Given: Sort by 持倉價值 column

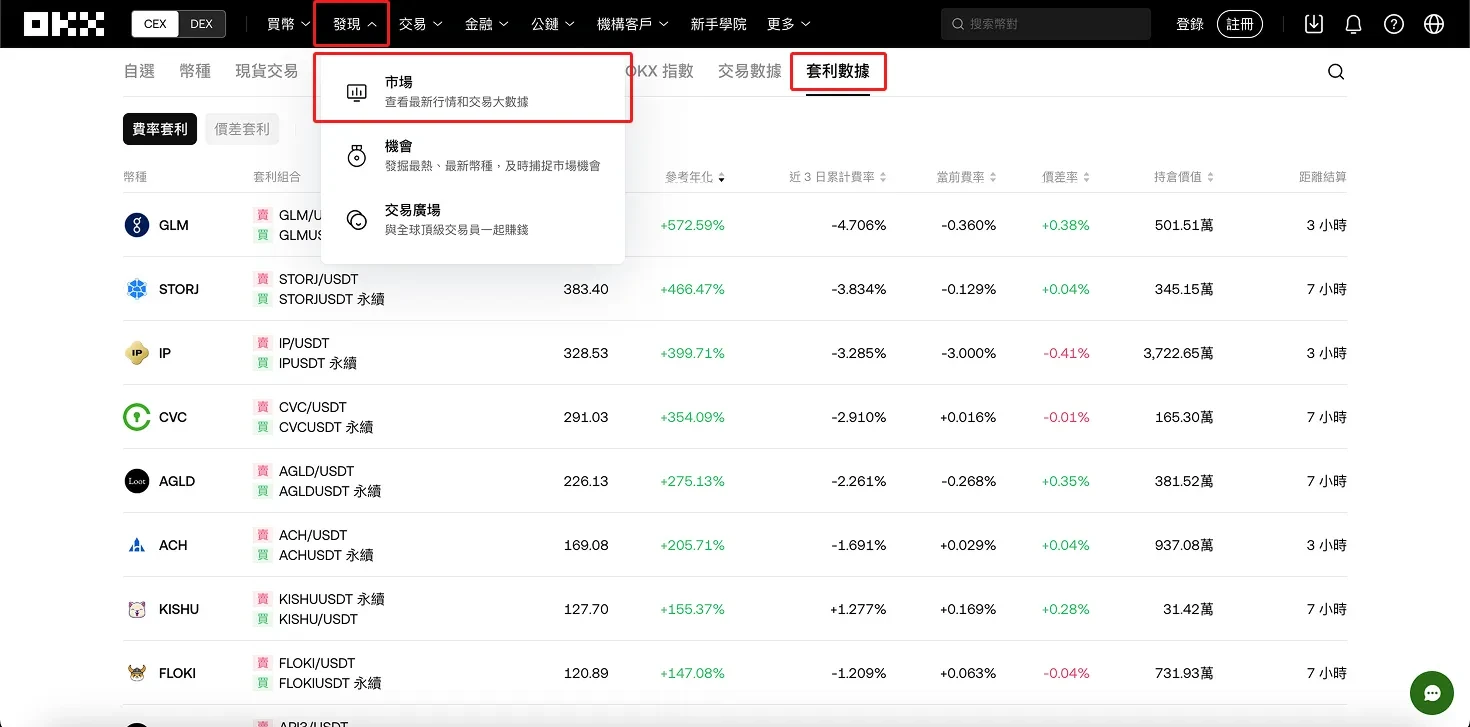Looking at the screenshot, I should click(1184, 177).
